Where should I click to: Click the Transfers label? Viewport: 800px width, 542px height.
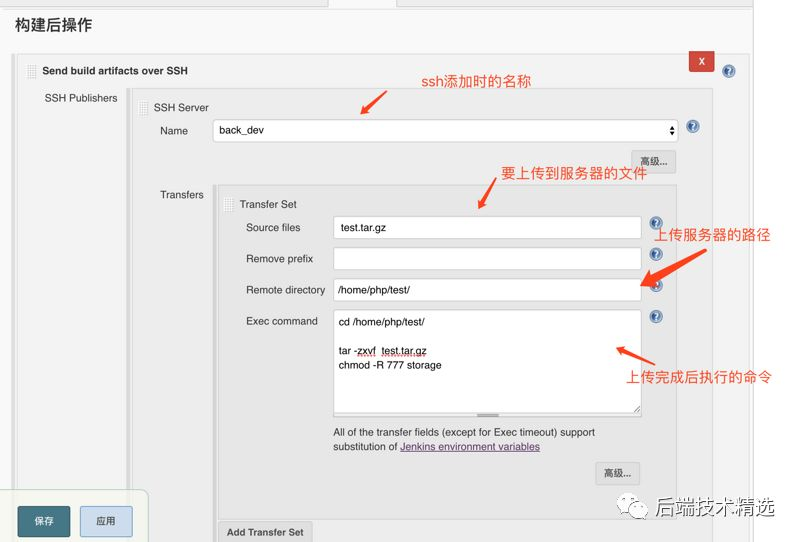pos(182,194)
